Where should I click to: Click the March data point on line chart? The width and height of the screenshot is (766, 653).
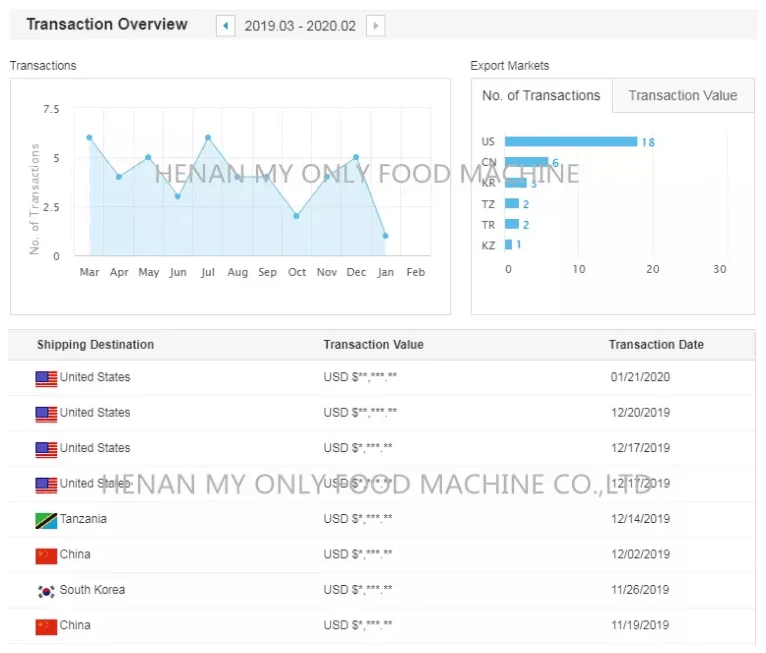89,138
